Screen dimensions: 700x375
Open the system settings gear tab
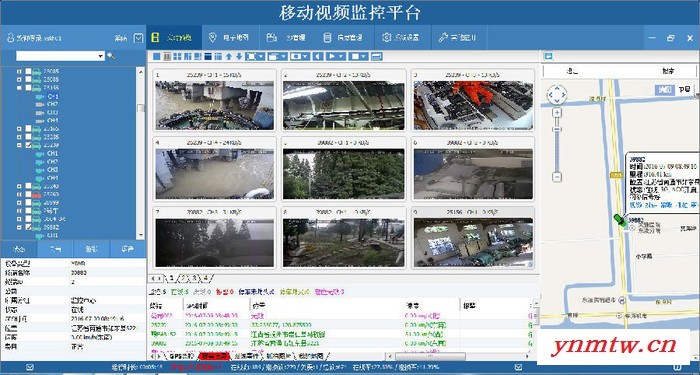point(402,38)
